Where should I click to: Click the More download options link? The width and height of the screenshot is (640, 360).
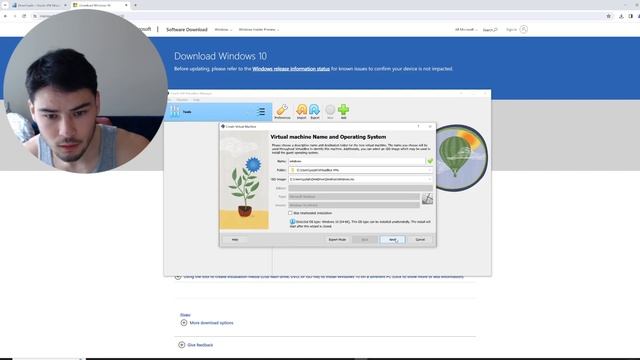211,323
